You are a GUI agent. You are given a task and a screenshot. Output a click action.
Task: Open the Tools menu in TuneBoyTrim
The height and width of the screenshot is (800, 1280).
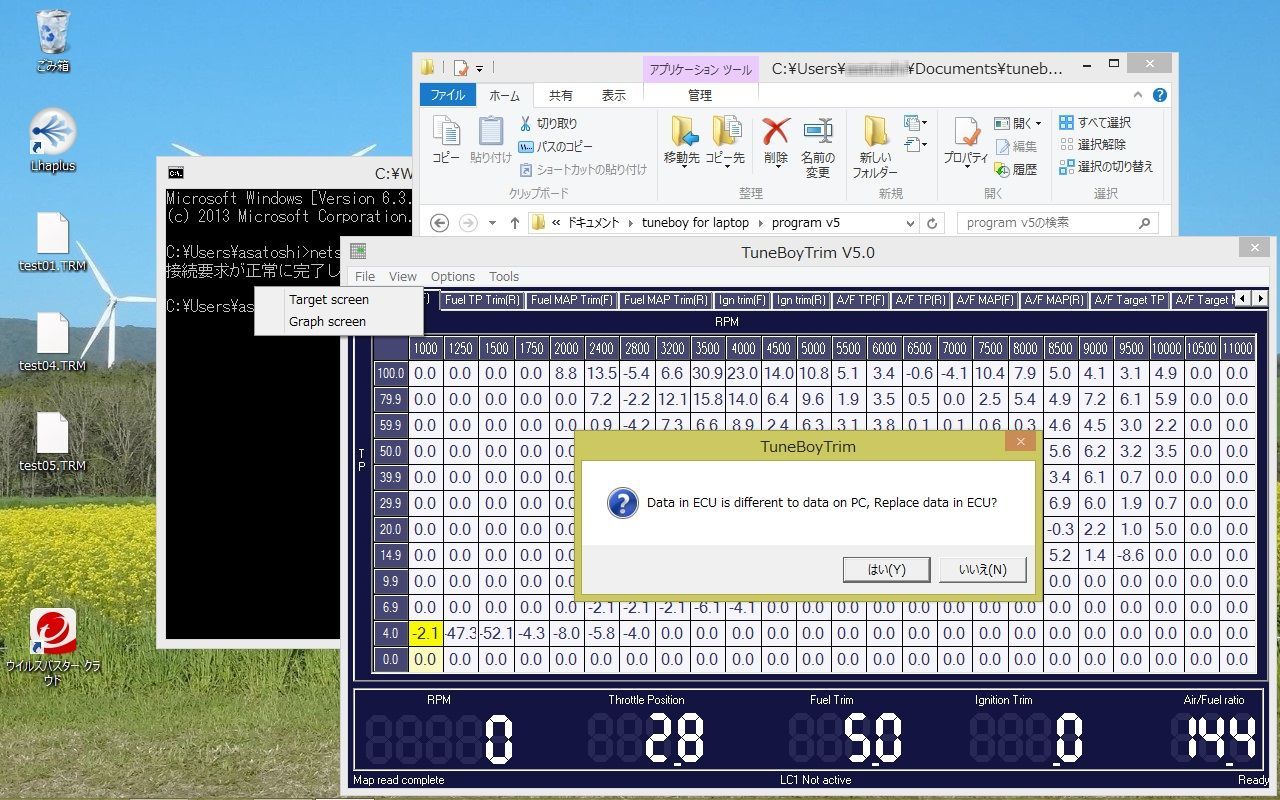click(x=504, y=277)
